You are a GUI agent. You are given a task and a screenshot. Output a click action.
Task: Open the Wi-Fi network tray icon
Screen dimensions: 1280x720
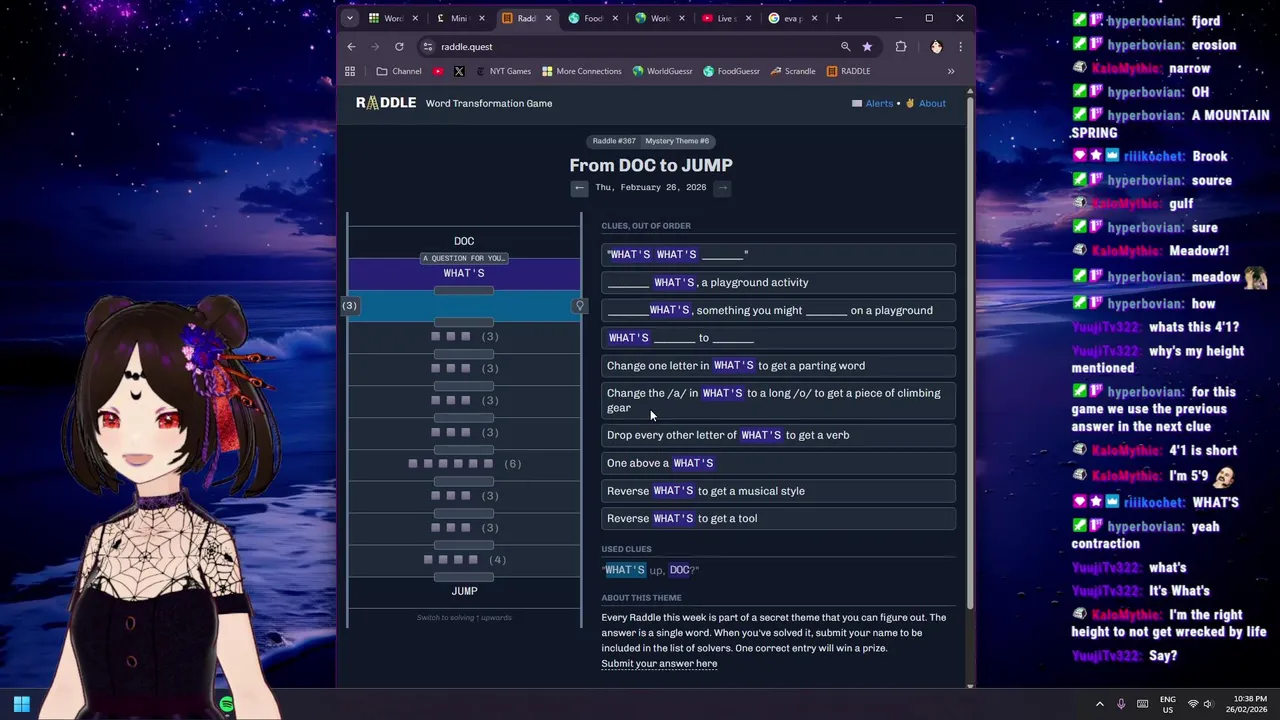[x=1192, y=704]
